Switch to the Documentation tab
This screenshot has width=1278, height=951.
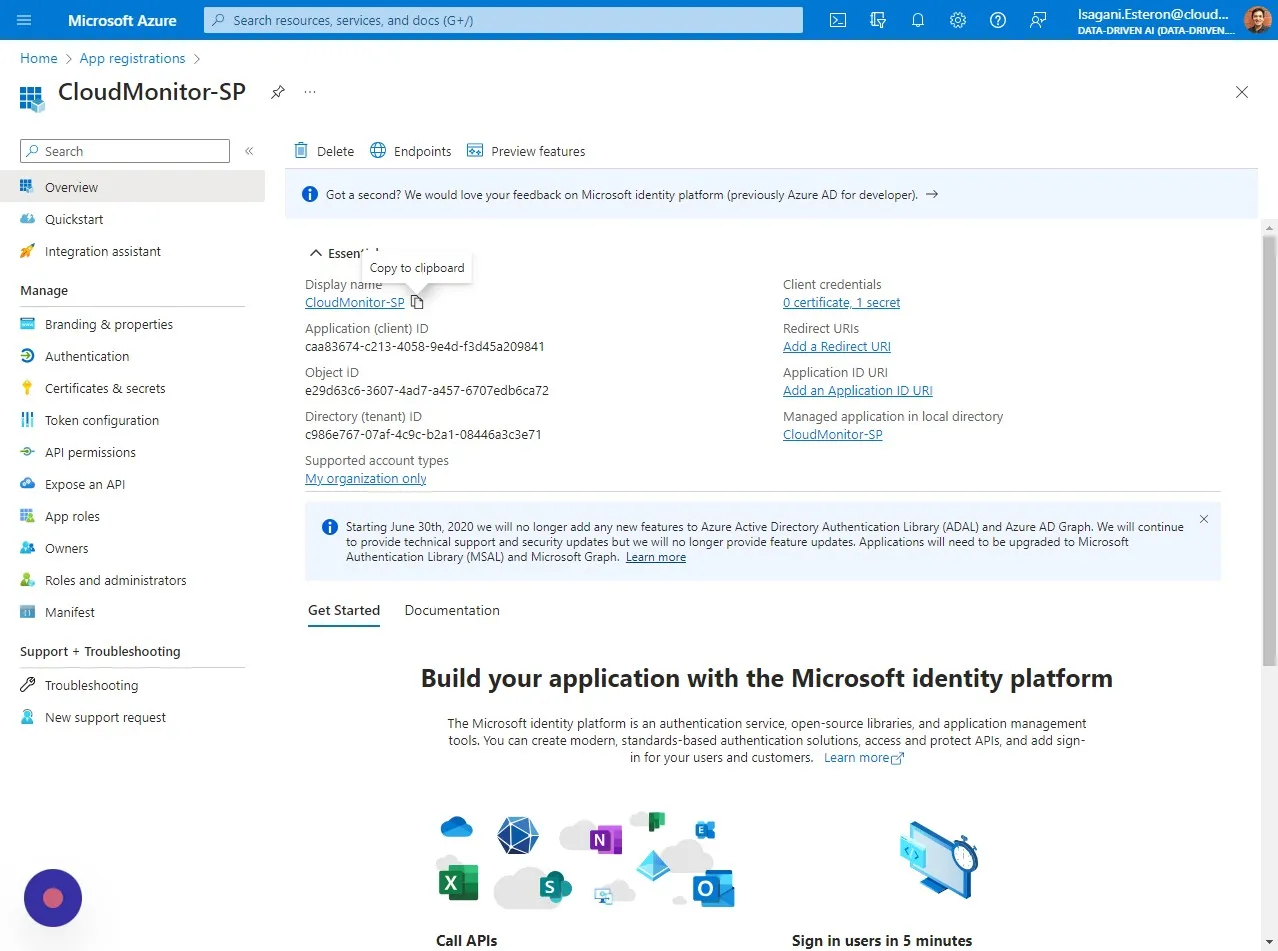pyautogui.click(x=452, y=610)
